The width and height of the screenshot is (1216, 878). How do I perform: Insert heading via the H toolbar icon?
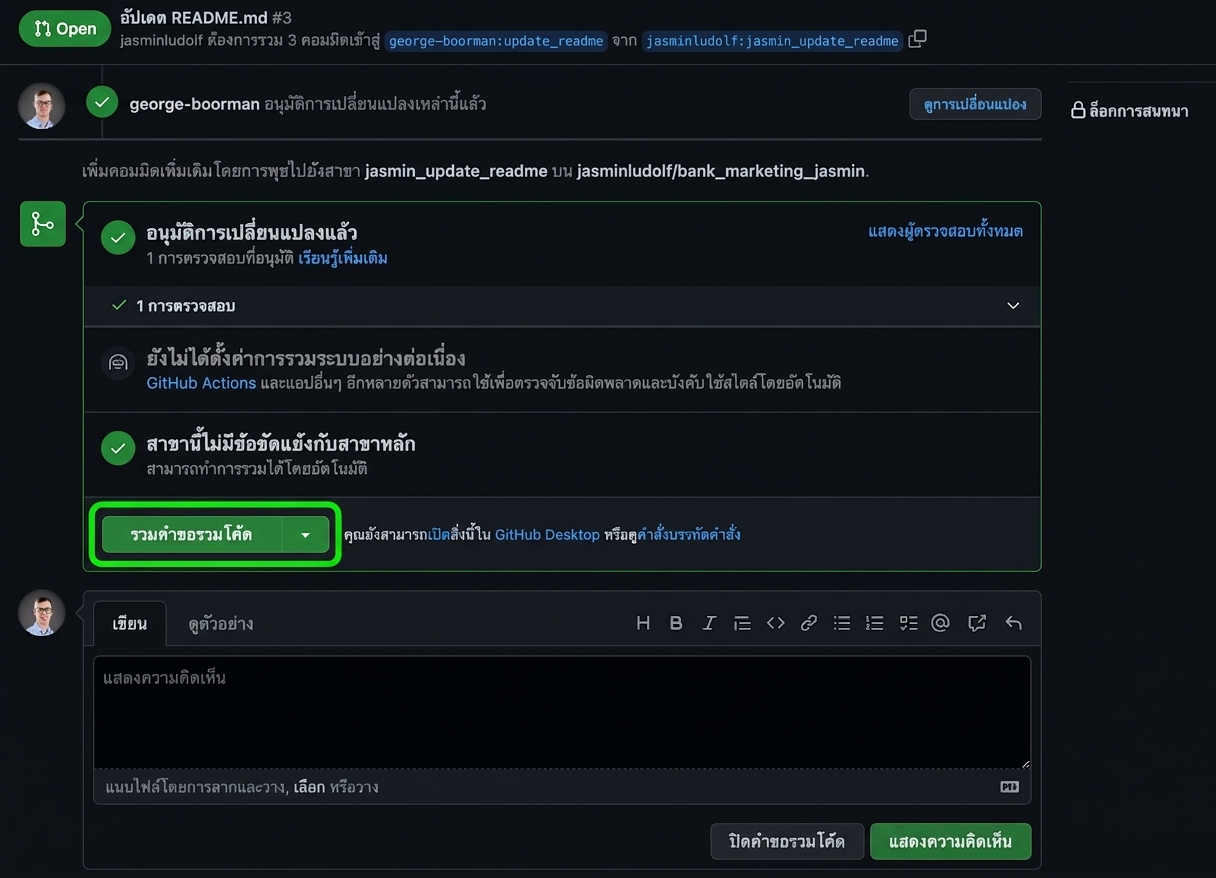click(x=643, y=623)
